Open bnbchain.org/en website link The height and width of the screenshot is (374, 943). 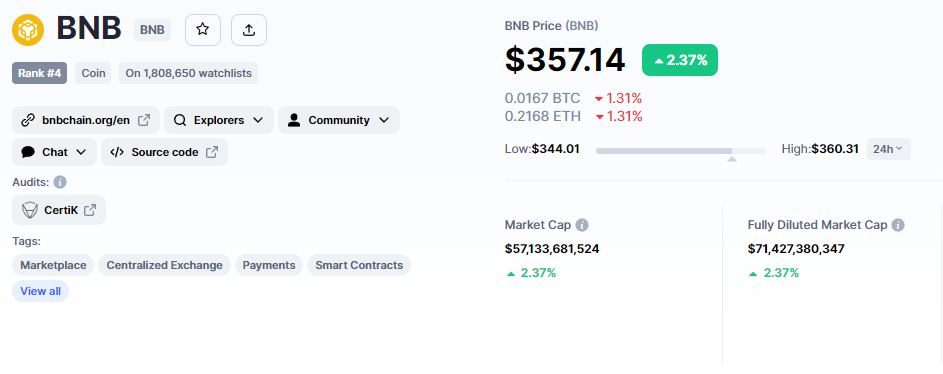click(86, 120)
